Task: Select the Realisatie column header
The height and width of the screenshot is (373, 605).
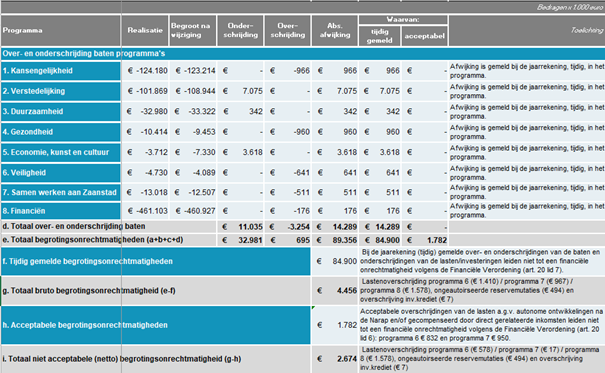Action: (145, 30)
